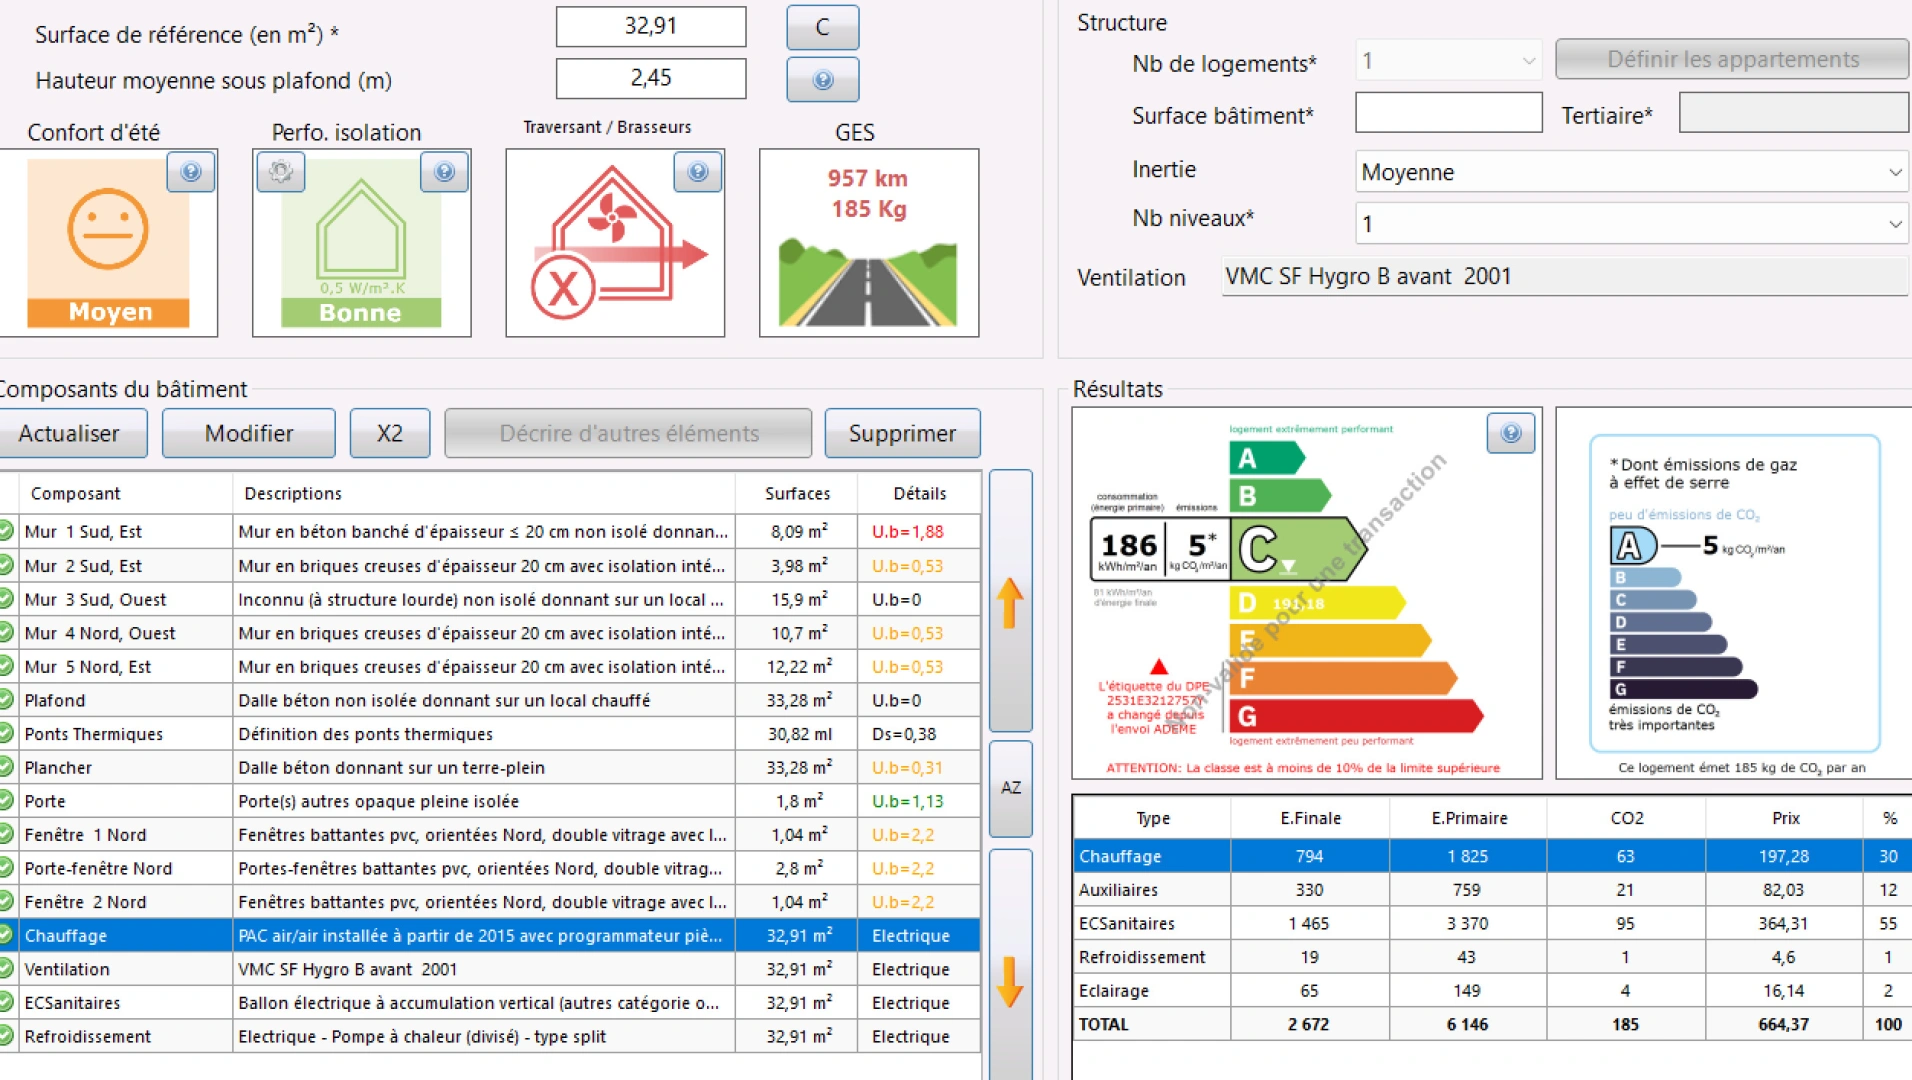
Task: Click the Supprimer button
Action: [x=902, y=434]
